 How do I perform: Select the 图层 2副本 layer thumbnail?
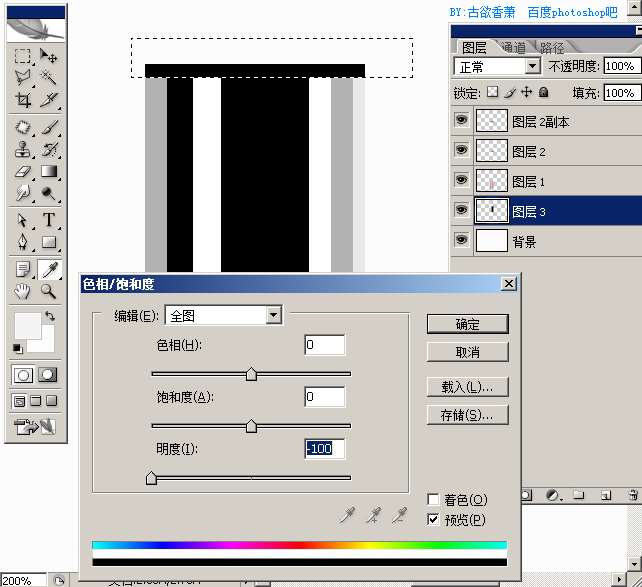492,121
